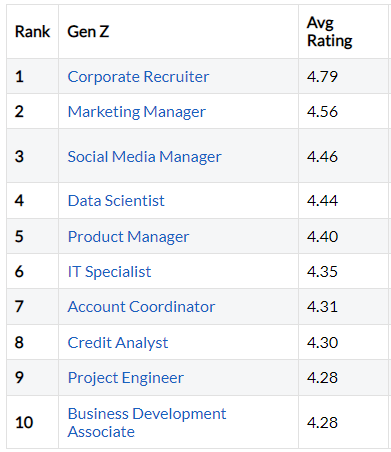This screenshot has height=452, width=391.
Task: Open the Account Coordinator link
Action: tap(141, 307)
